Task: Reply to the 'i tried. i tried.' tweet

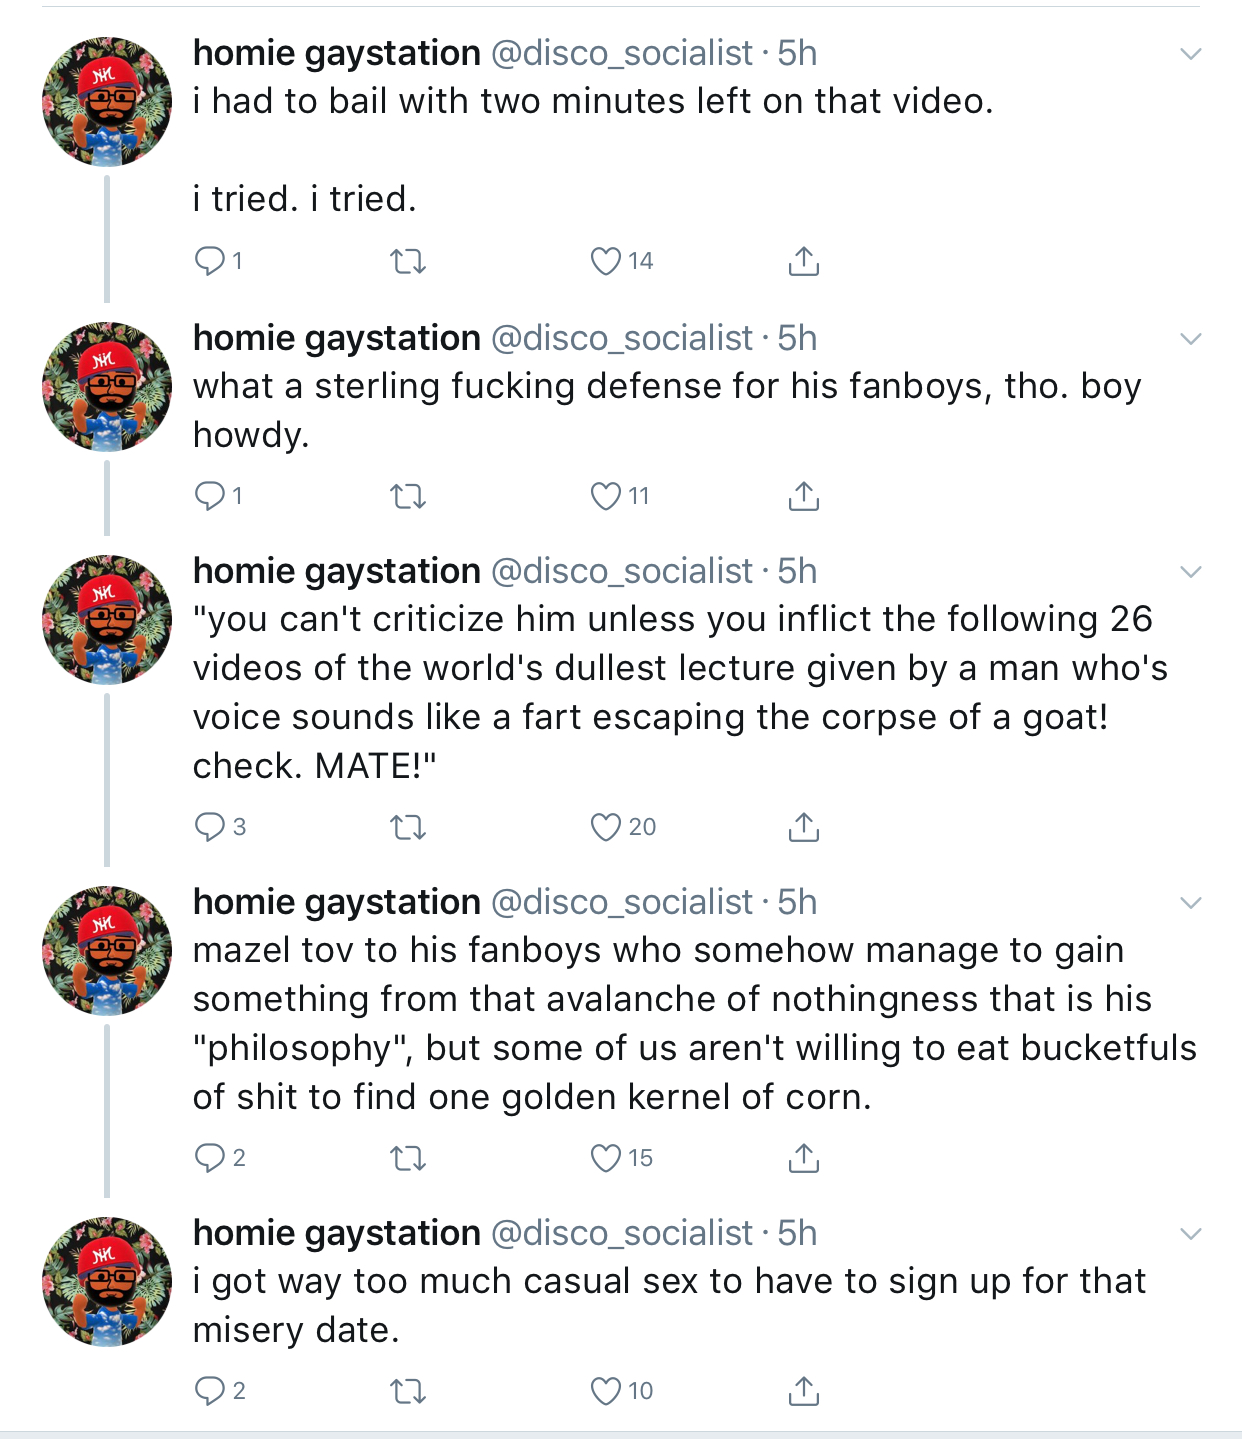Action: pos(210,261)
